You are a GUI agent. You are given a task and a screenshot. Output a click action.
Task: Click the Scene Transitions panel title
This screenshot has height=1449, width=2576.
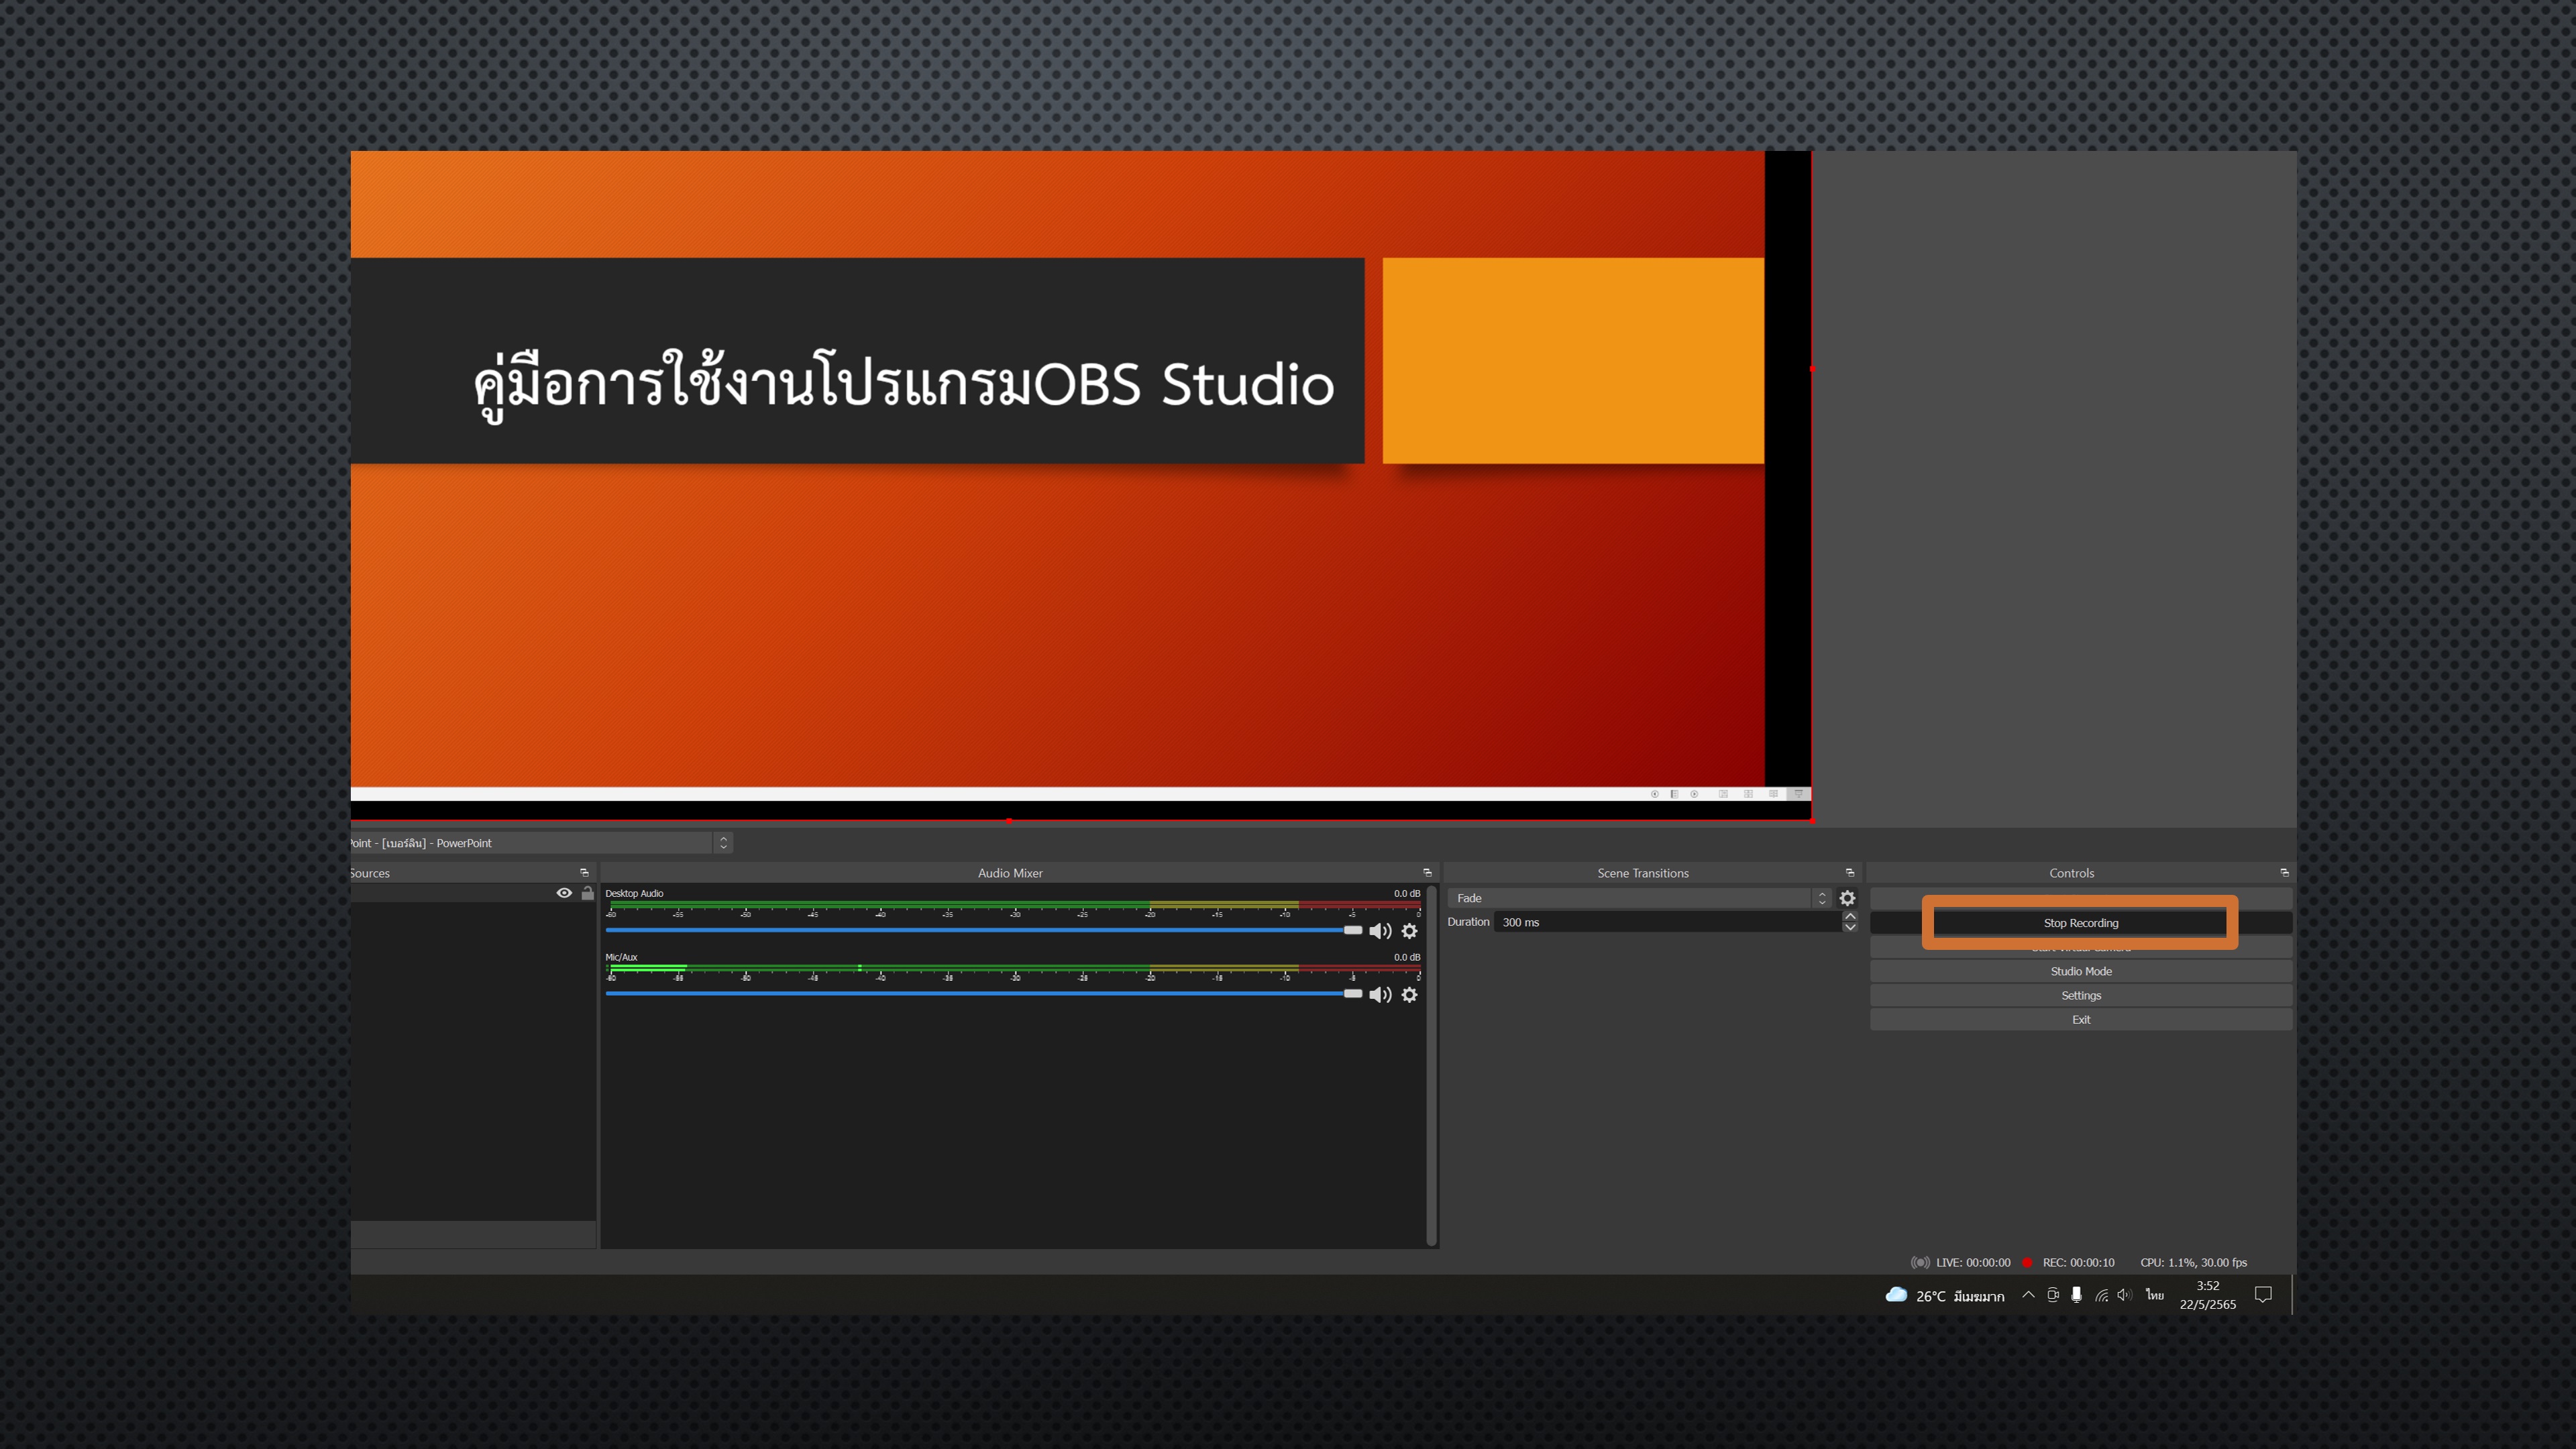pyautogui.click(x=1643, y=873)
